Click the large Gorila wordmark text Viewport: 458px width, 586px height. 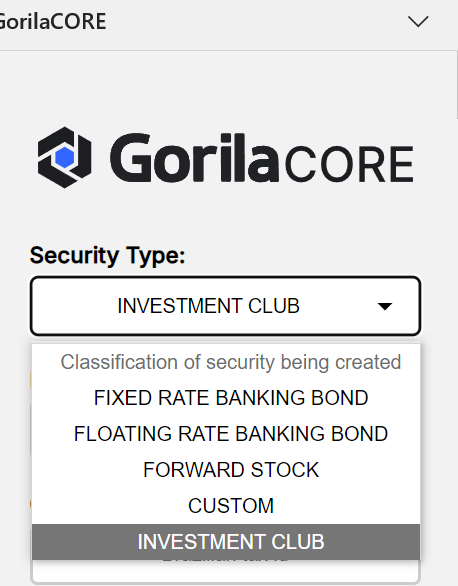point(194,158)
